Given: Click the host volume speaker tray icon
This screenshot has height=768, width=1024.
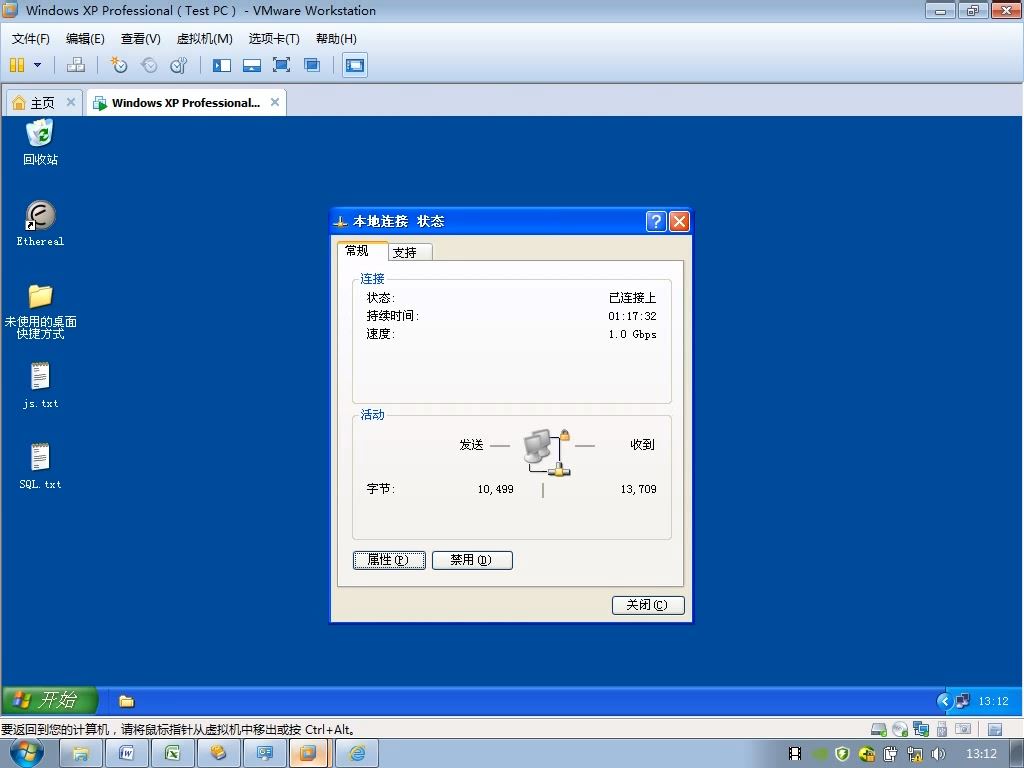Looking at the screenshot, I should coord(938,754).
